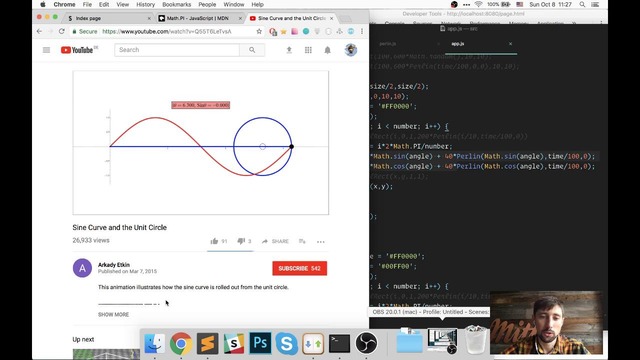Open Sublime Text from the Dock
Screen dimensions: 640x360
207,343
